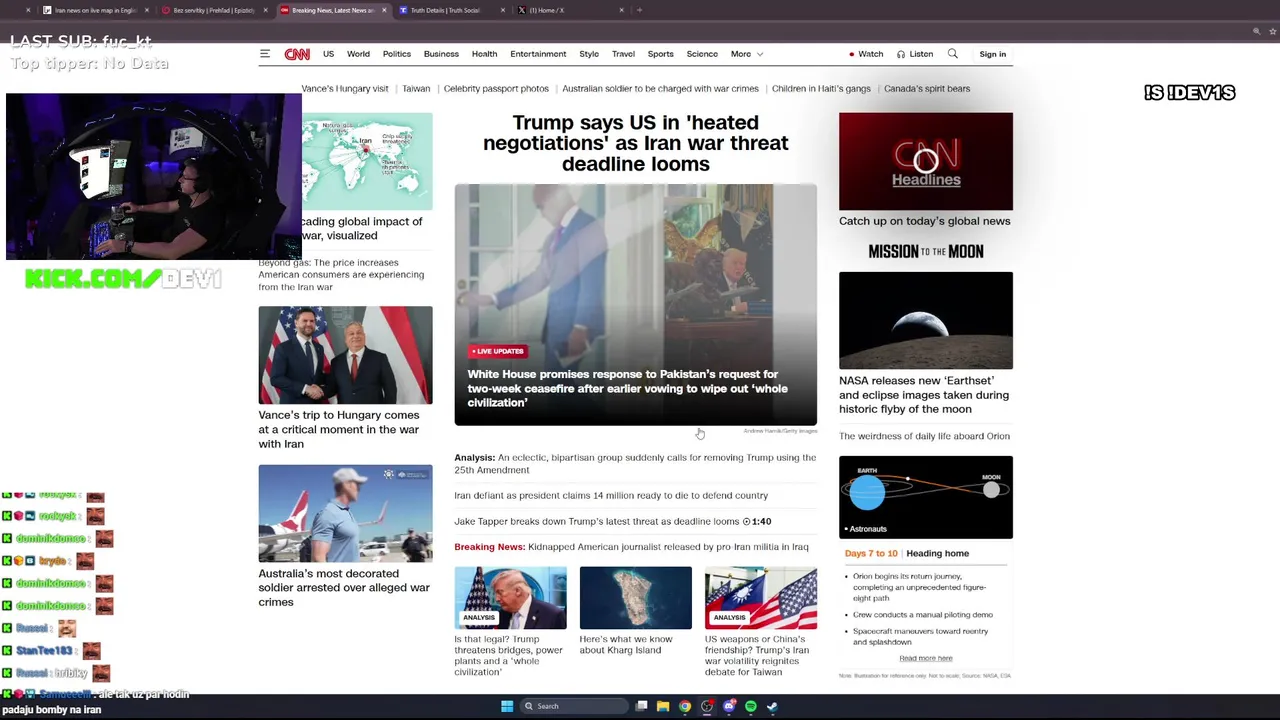Screen dimensions: 1280x720
Task: Open the US section
Action: (x=328, y=54)
